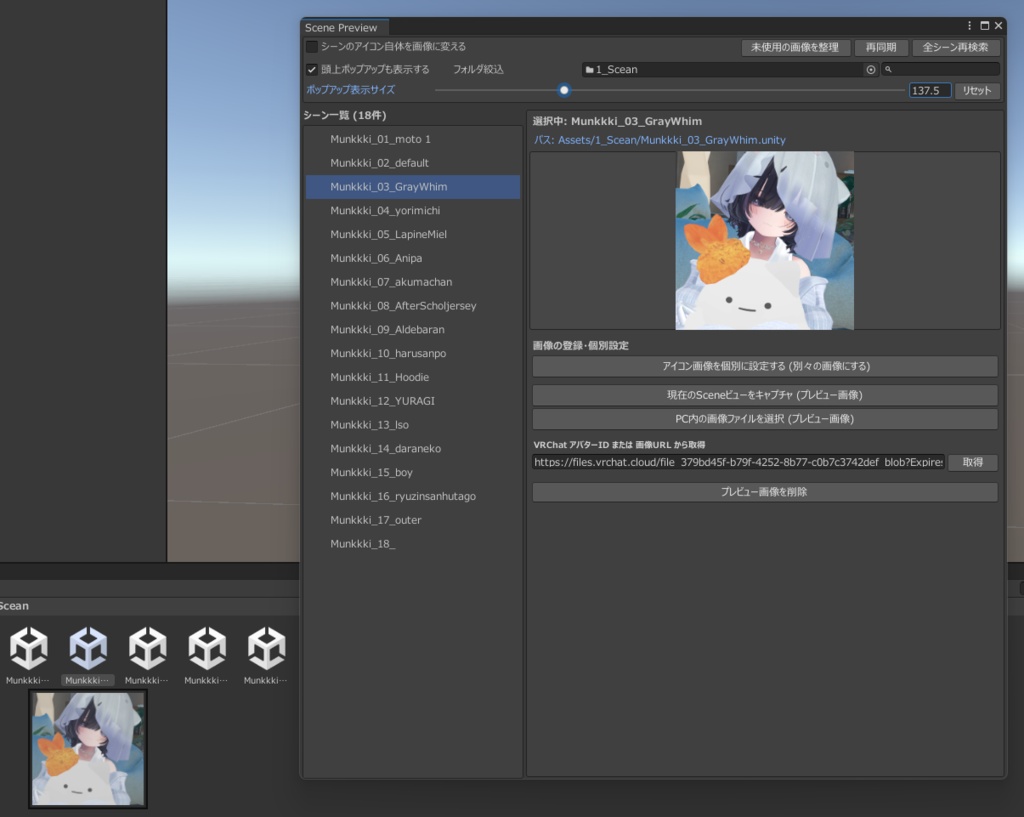Click the popup size slider handle
The height and width of the screenshot is (817, 1024).
point(564,90)
